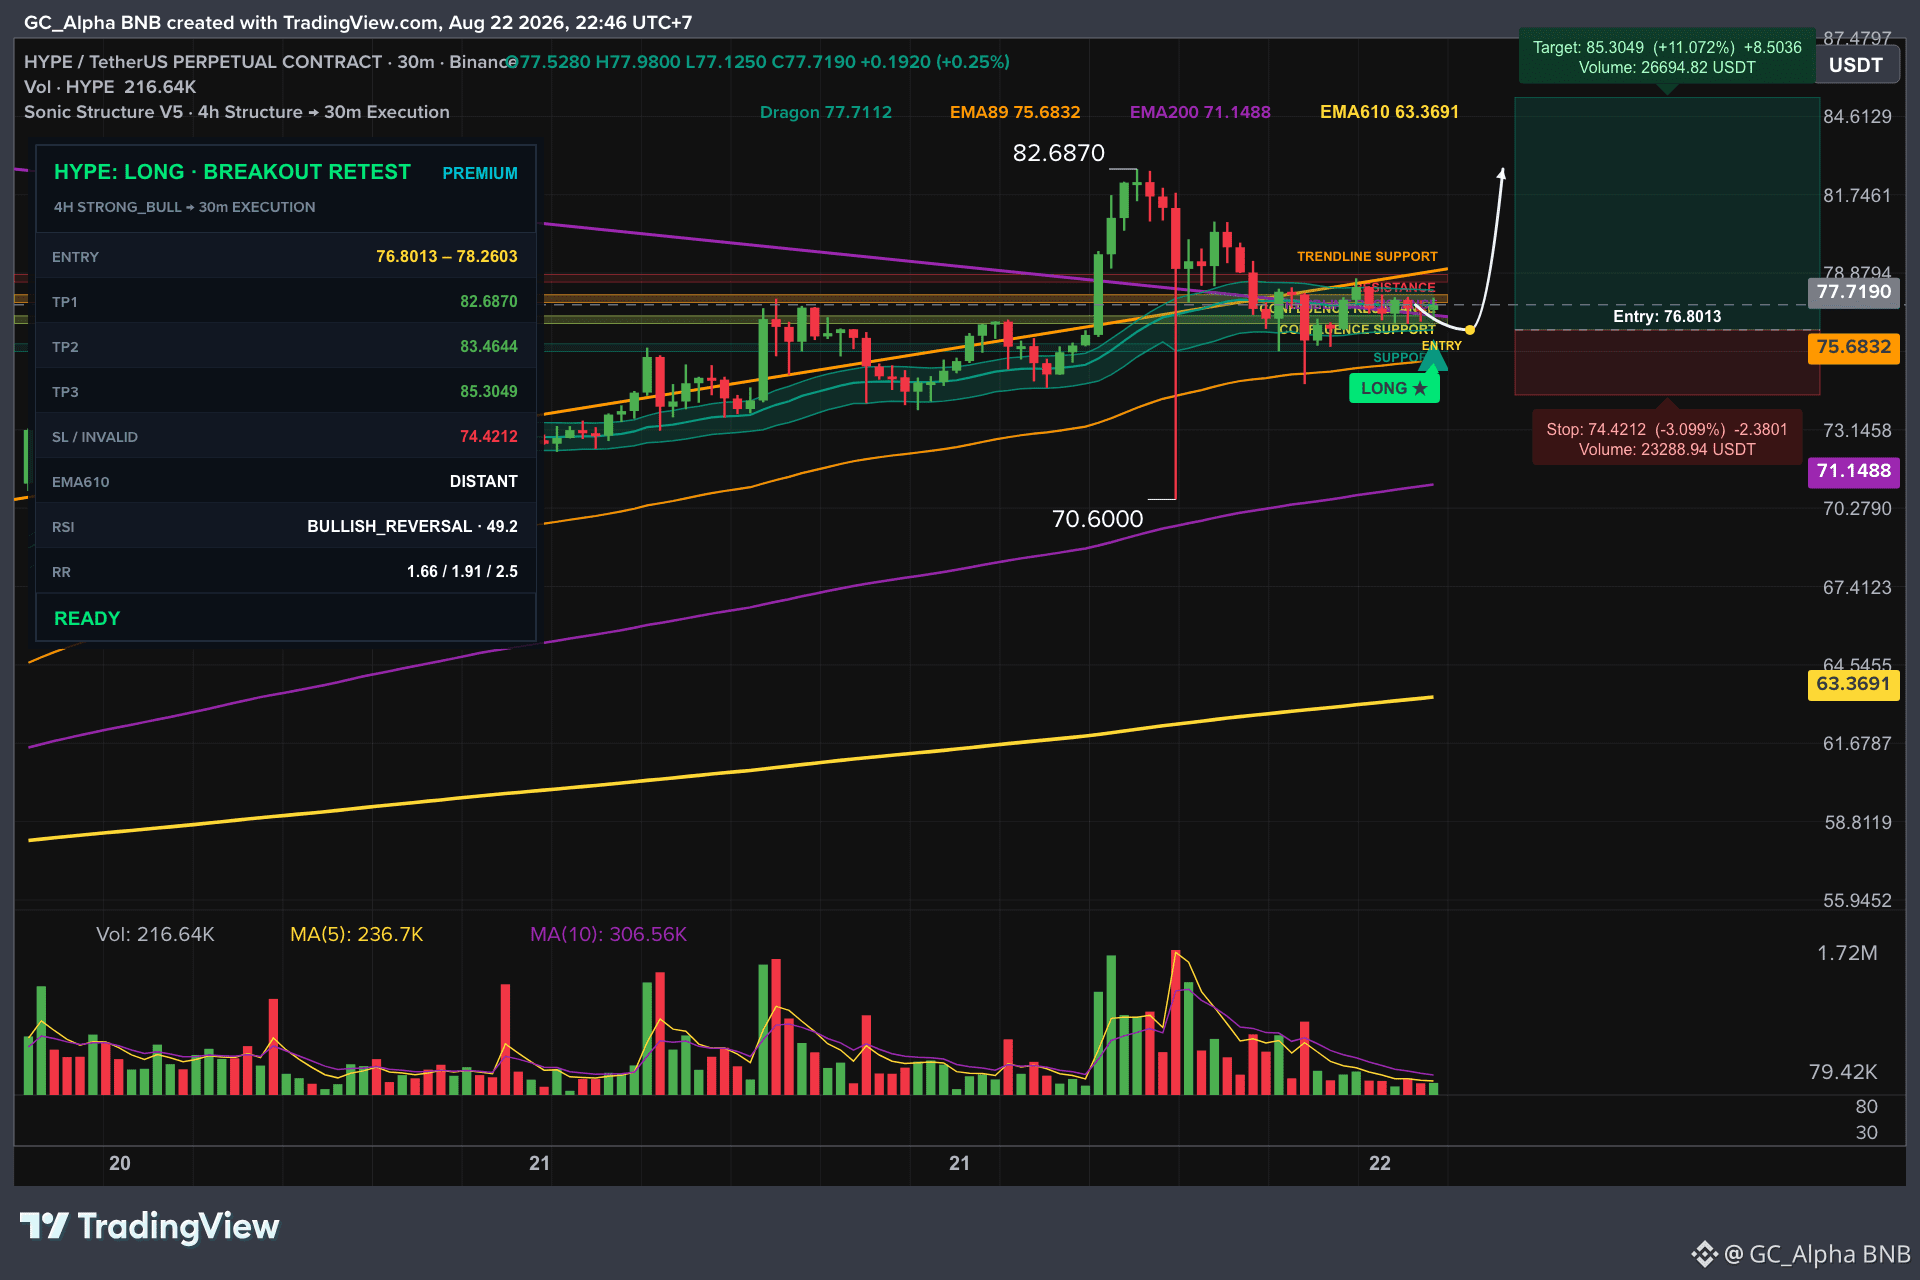Click the TP3 value in the signal panel
The height and width of the screenshot is (1280, 1920).
(x=489, y=392)
